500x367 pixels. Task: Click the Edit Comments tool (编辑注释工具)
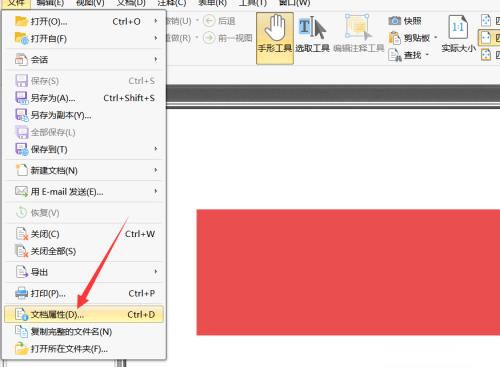(x=358, y=34)
